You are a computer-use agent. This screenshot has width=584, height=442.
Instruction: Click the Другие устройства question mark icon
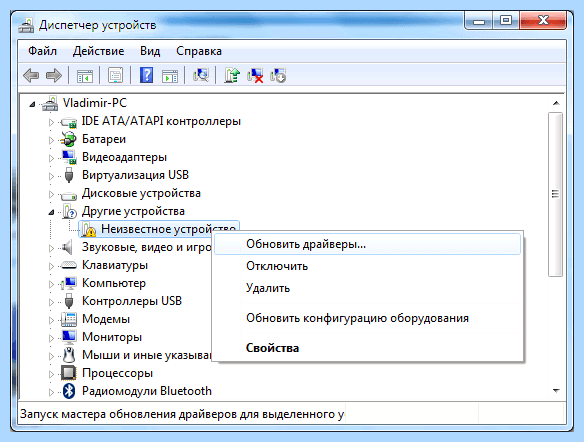coord(69,211)
